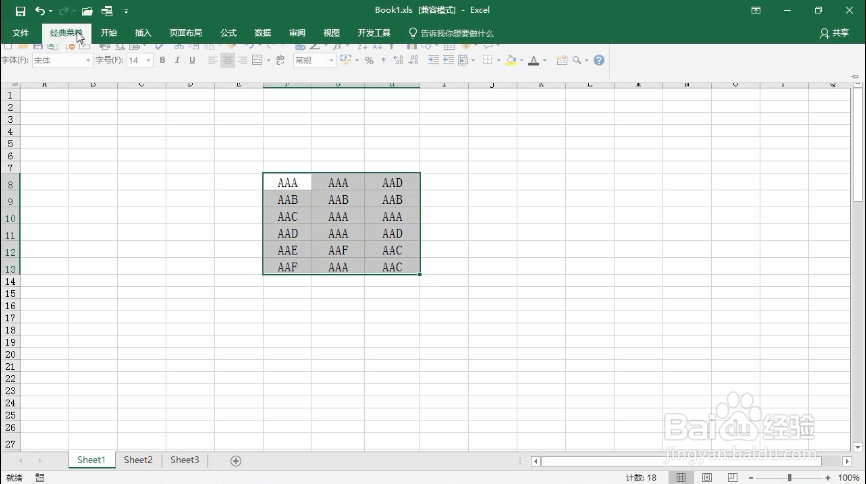Click the cell format table icon
This screenshot has width=866, height=484.
click(x=463, y=60)
